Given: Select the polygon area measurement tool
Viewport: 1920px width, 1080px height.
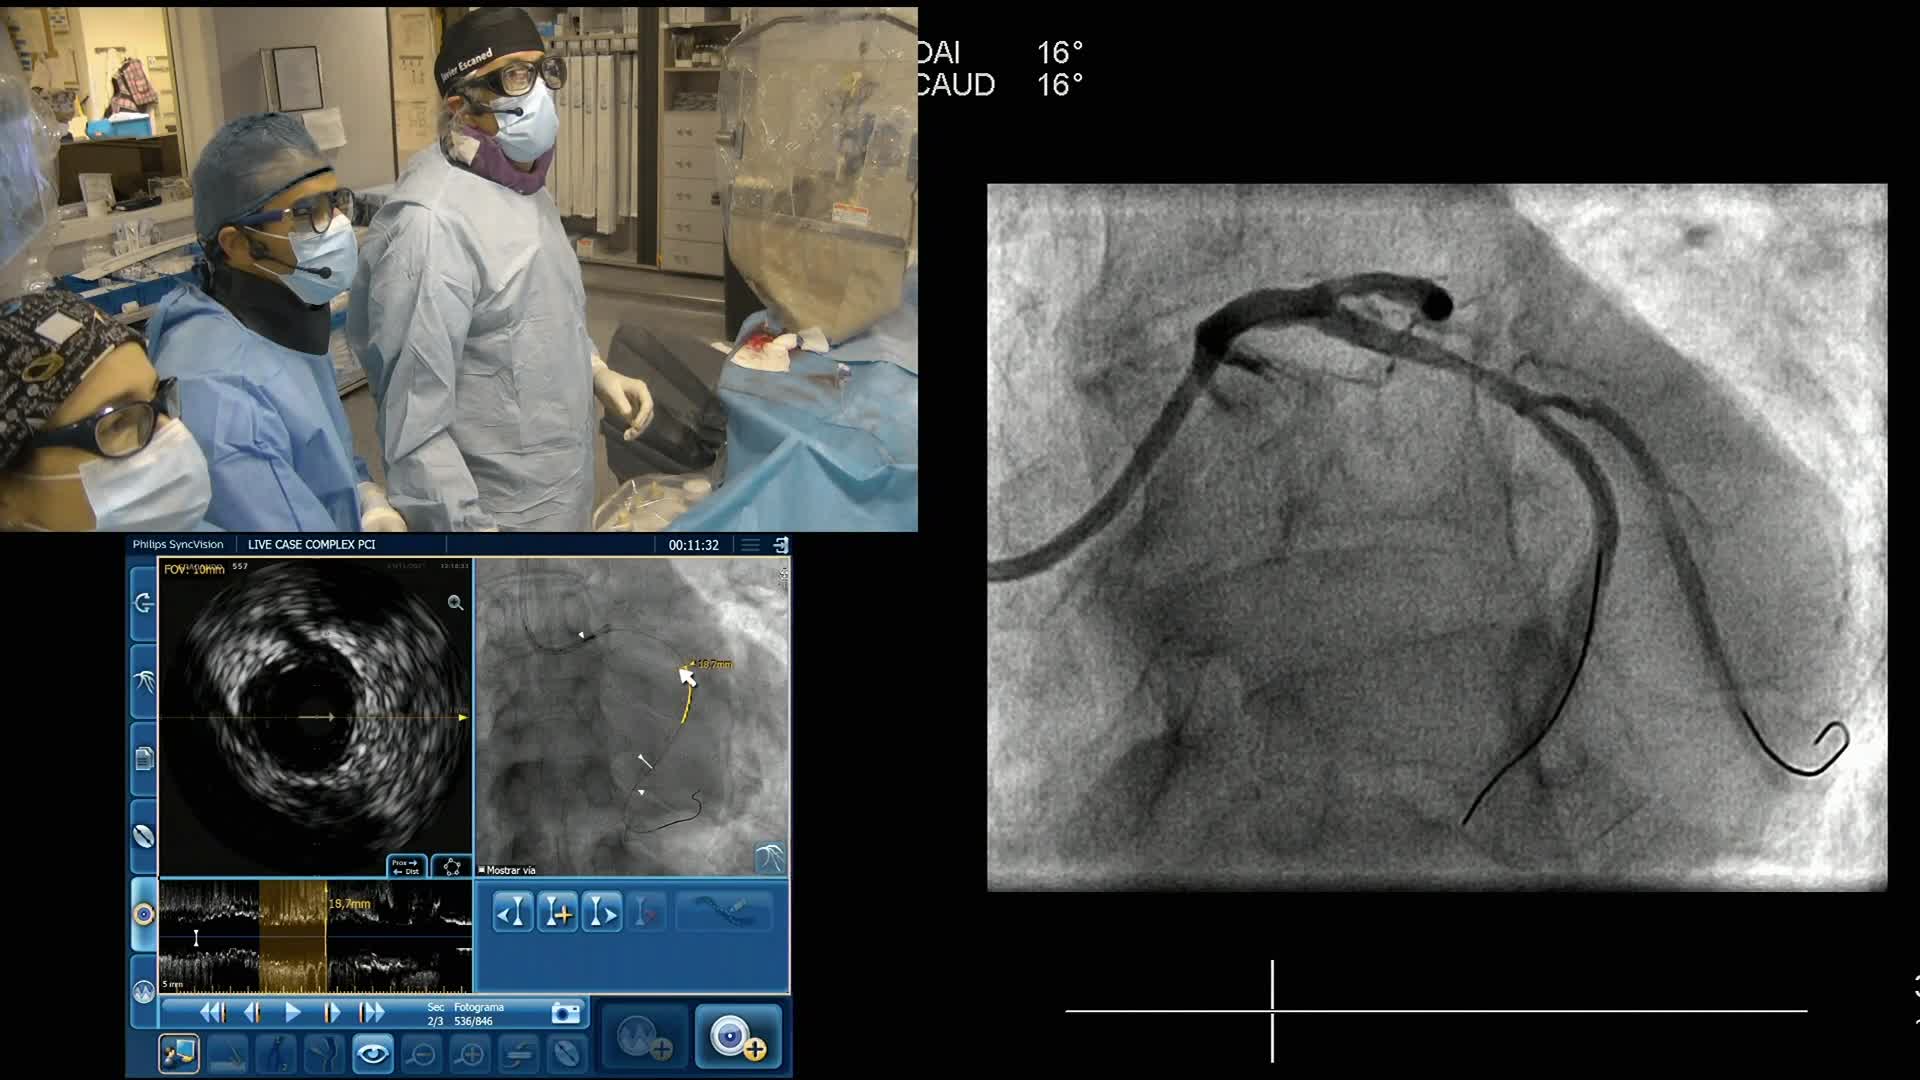Looking at the screenshot, I should (451, 867).
